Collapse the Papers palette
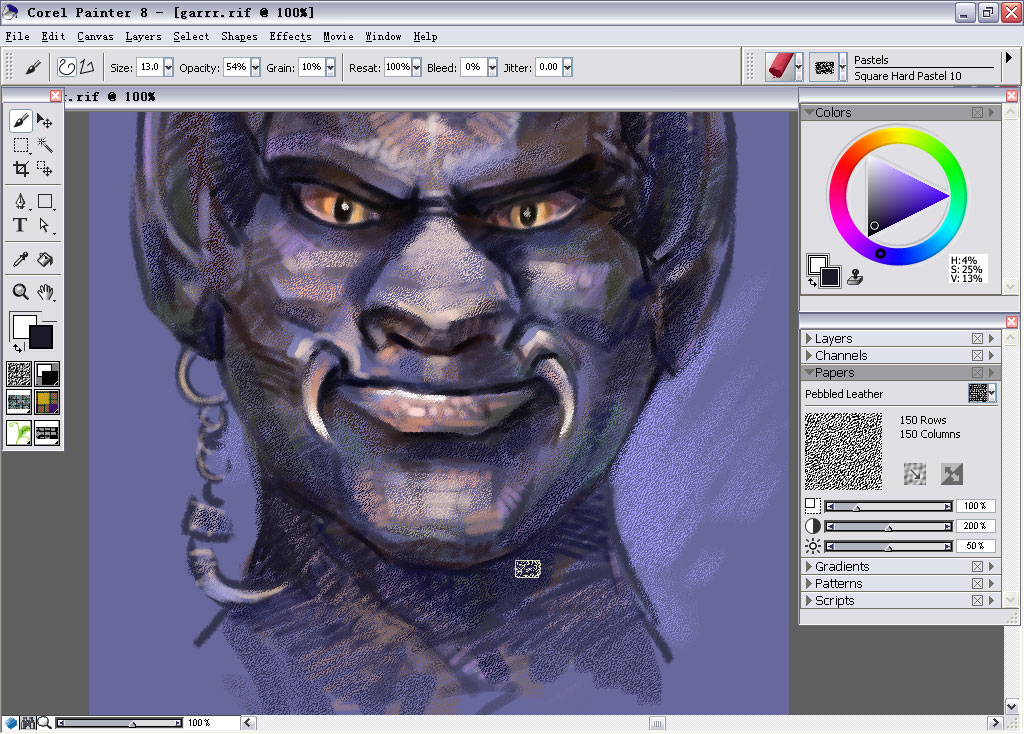Screen dimensions: 1024x734 tap(809, 372)
